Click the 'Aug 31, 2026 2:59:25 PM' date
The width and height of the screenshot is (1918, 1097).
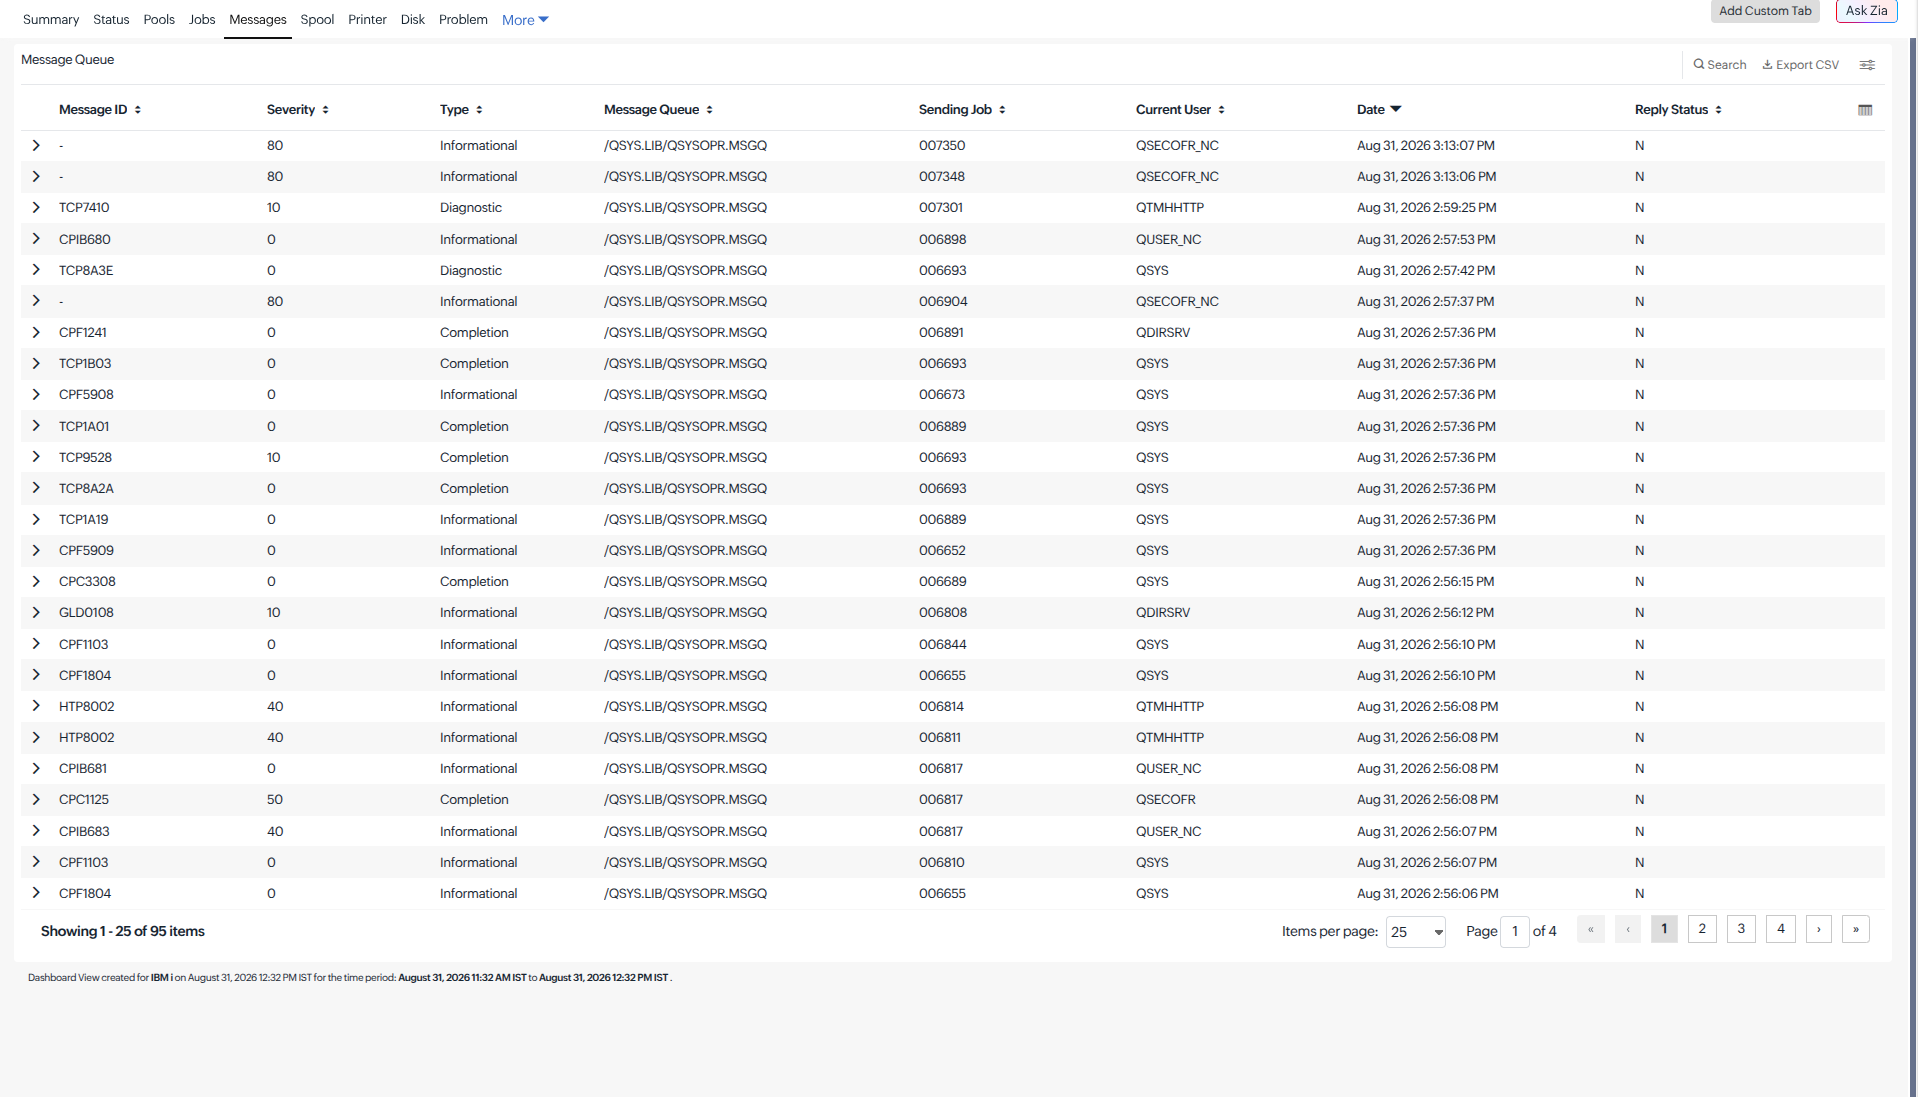tap(1426, 208)
